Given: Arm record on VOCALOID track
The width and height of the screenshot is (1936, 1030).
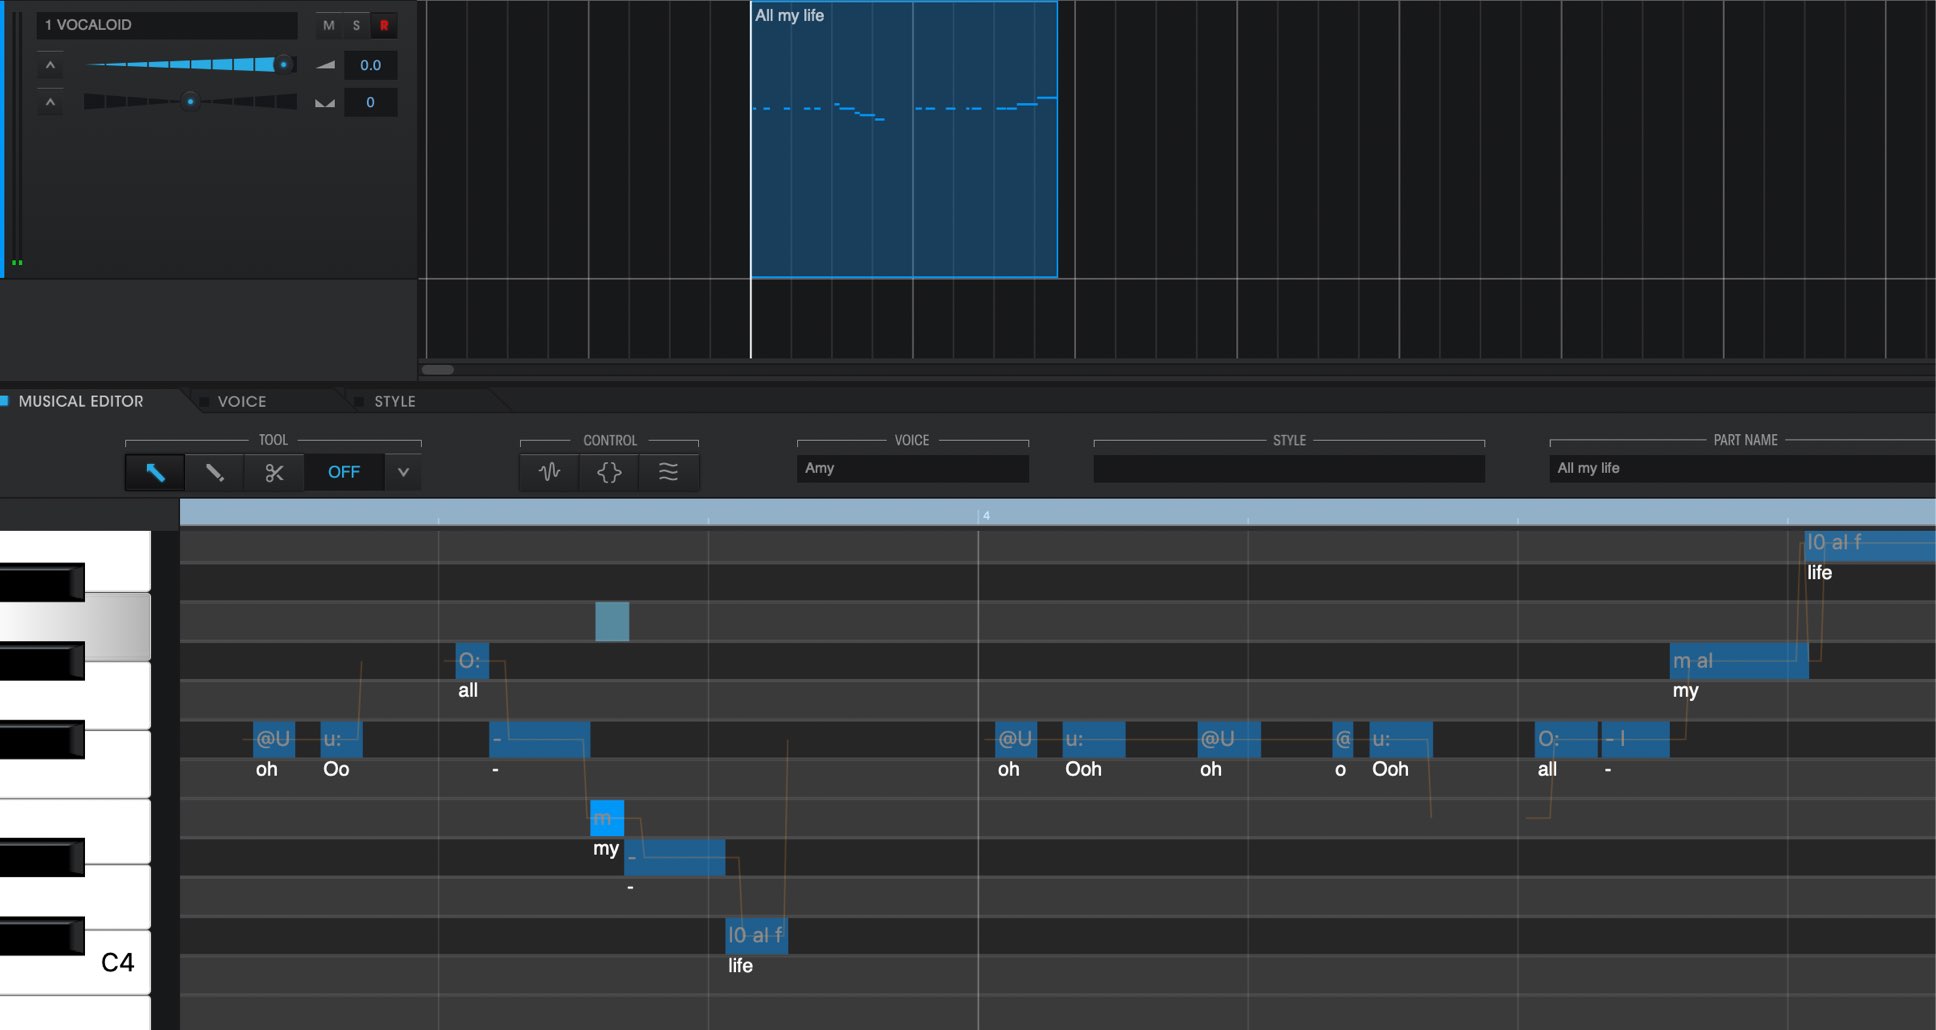Looking at the screenshot, I should coord(384,25).
